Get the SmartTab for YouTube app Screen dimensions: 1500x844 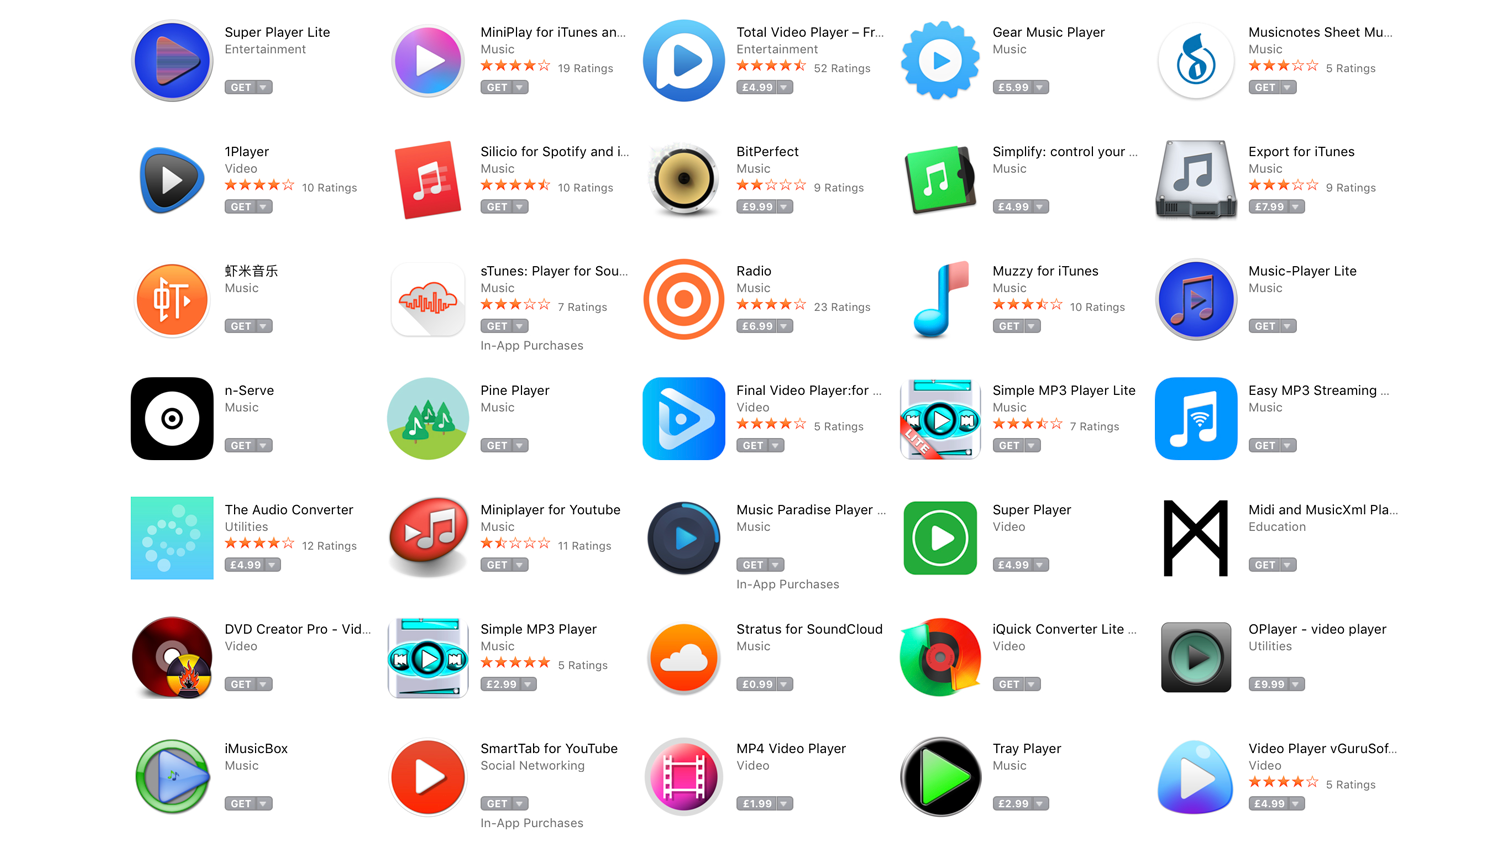[x=497, y=804]
